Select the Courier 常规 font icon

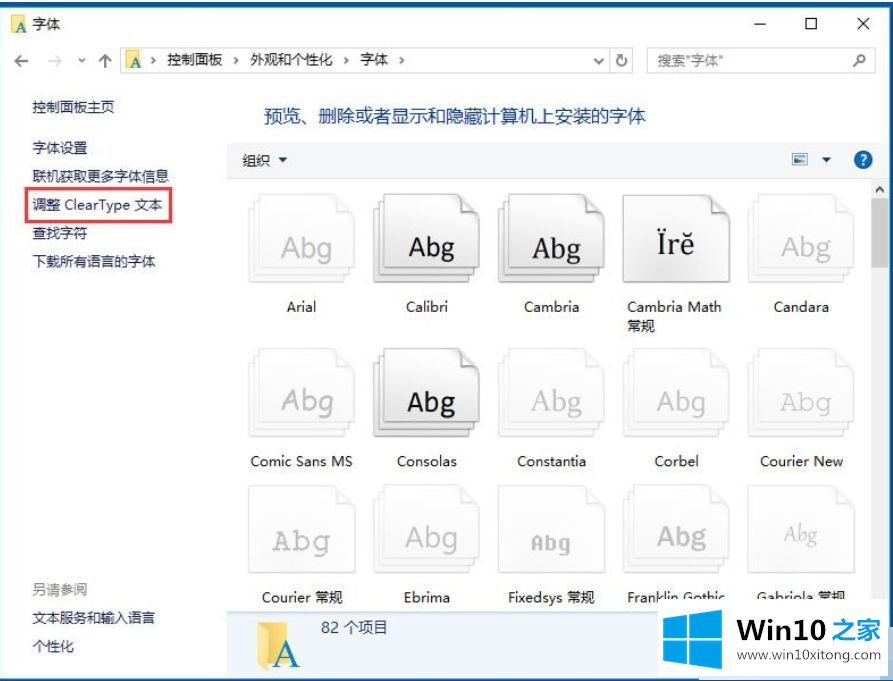(301, 530)
